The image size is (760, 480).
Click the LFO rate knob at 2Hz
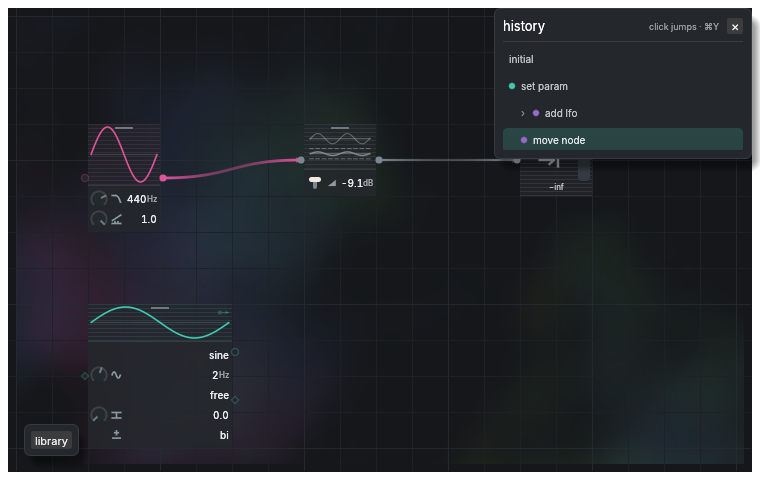pos(99,374)
